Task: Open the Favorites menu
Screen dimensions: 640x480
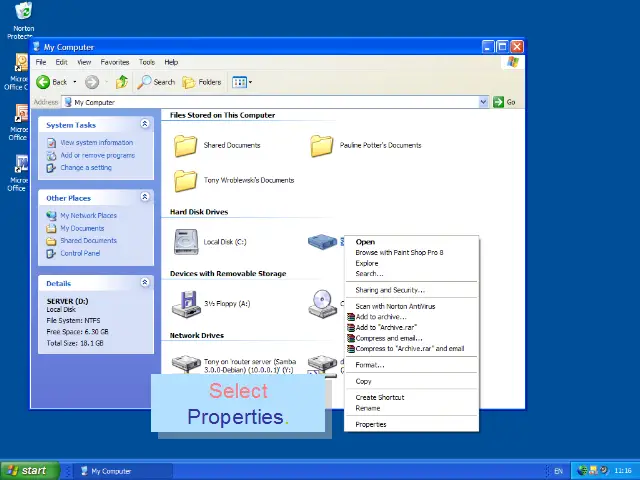Action: [115, 62]
